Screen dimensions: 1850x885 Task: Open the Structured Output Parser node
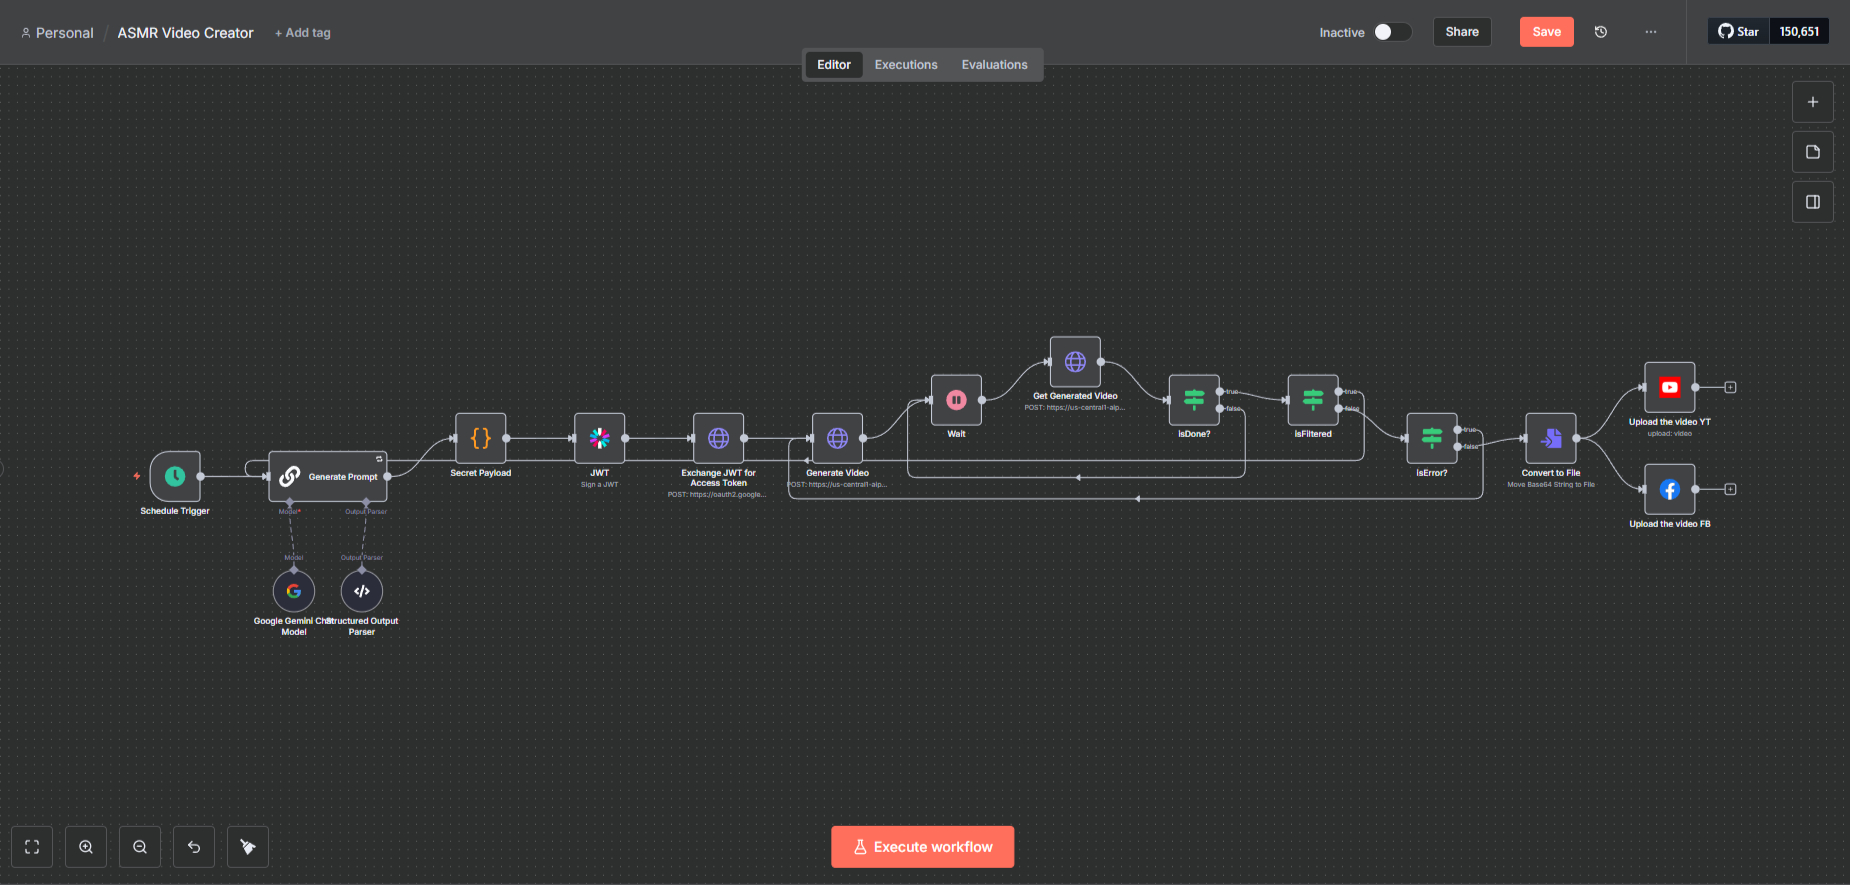[x=362, y=591]
